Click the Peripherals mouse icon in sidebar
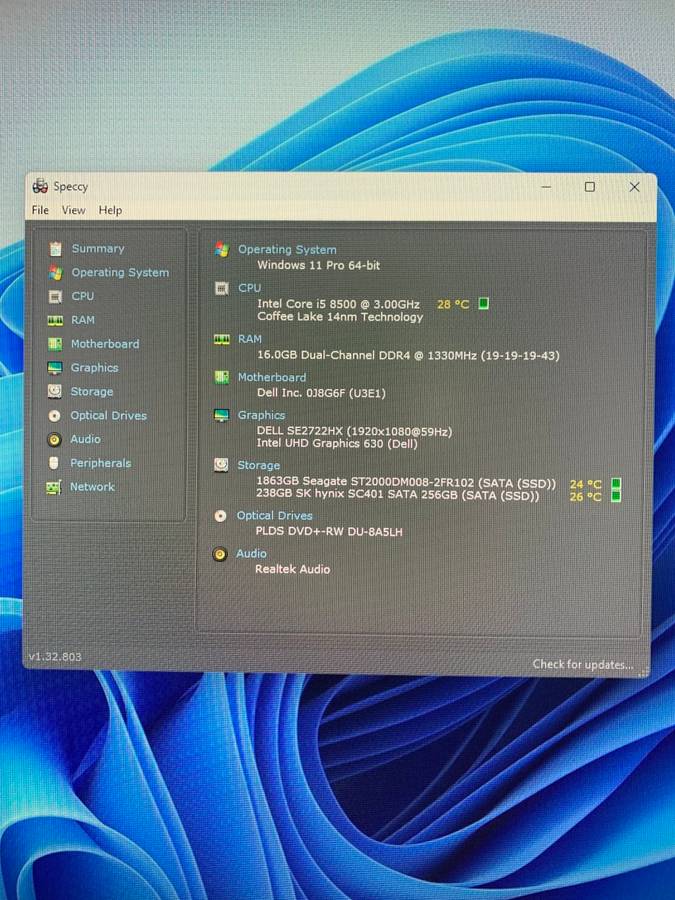This screenshot has width=675, height=900. coord(54,463)
